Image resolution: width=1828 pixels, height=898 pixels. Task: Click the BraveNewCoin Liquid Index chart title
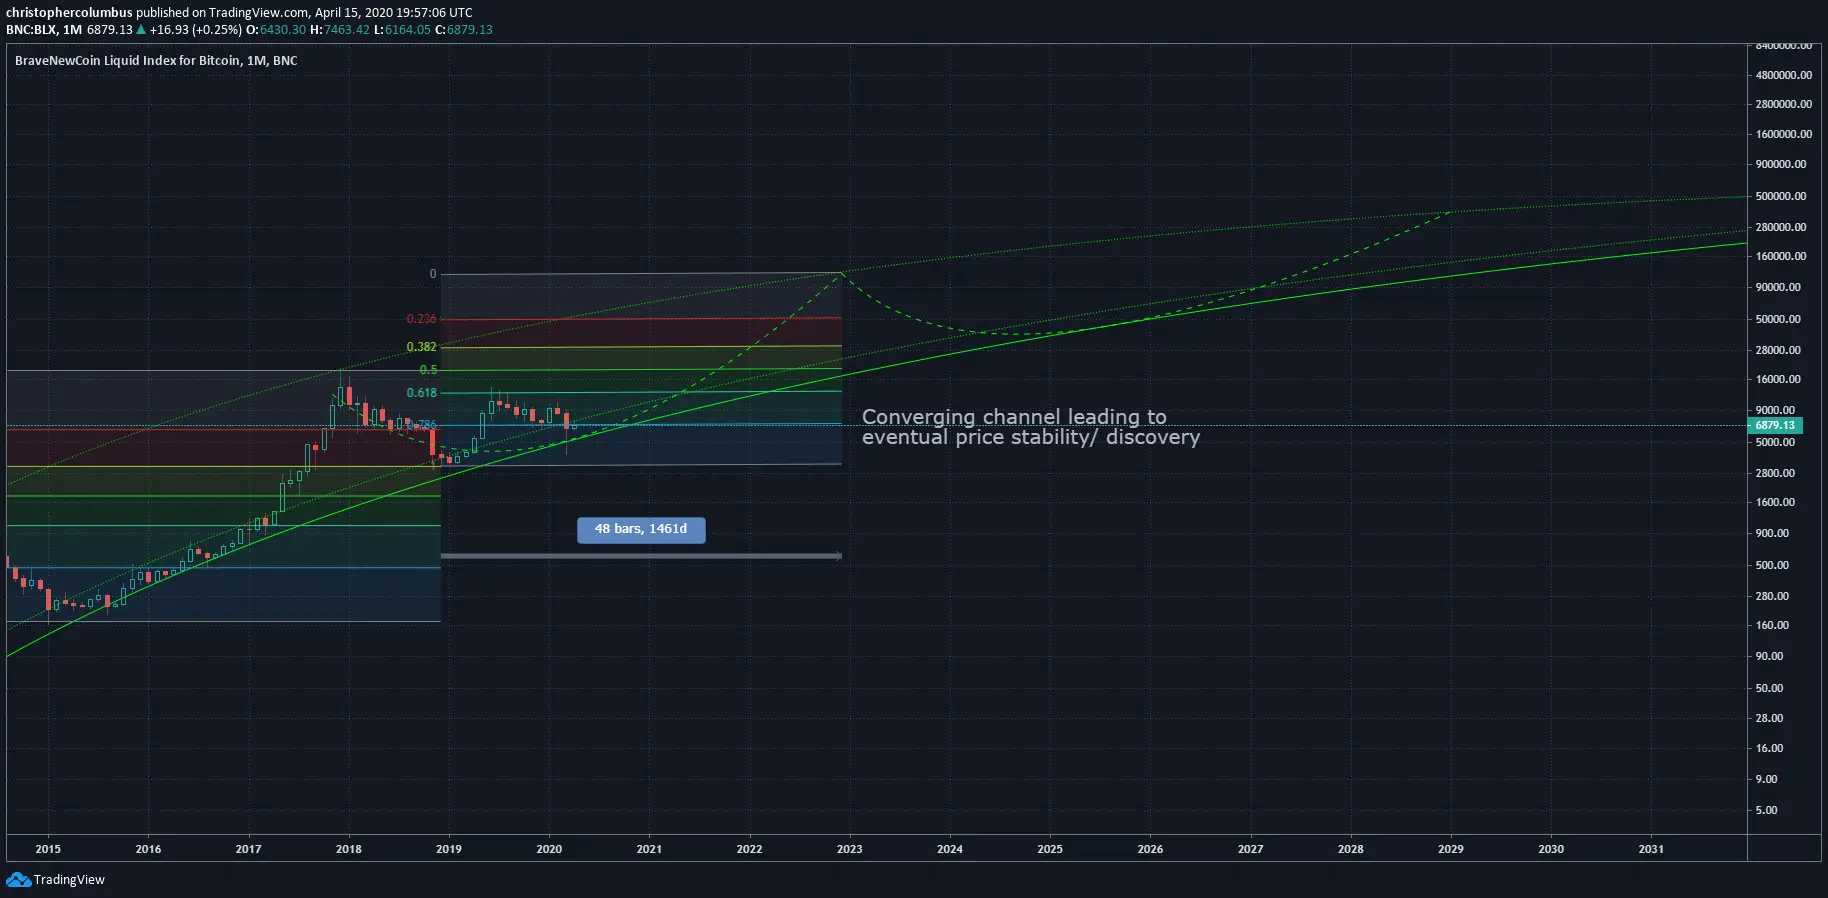click(156, 61)
